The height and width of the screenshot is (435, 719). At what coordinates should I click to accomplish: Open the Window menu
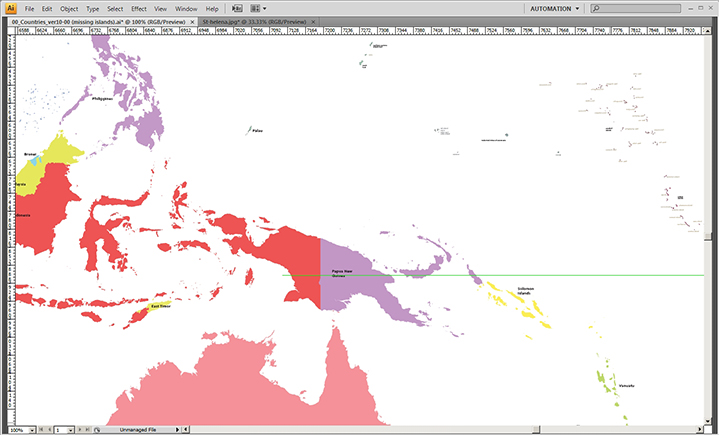click(x=185, y=8)
